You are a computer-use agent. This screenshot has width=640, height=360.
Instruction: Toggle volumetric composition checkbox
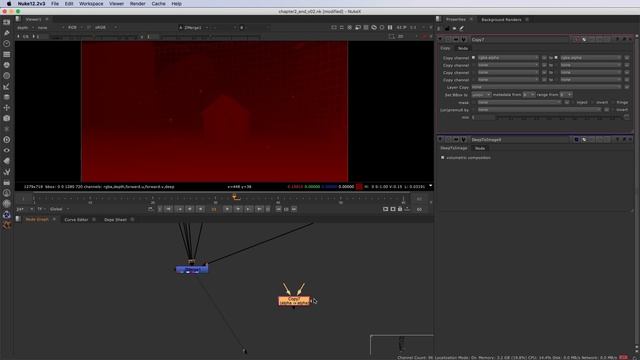click(x=443, y=158)
